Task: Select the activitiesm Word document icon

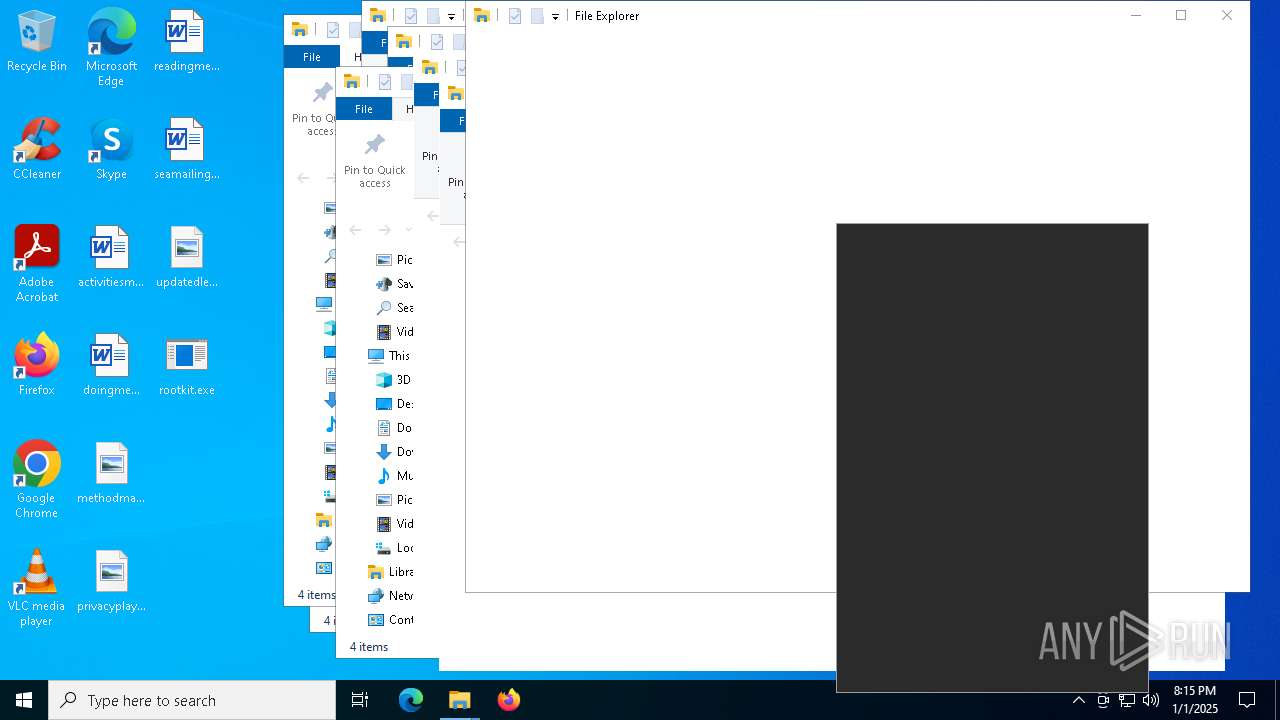Action: (x=111, y=258)
